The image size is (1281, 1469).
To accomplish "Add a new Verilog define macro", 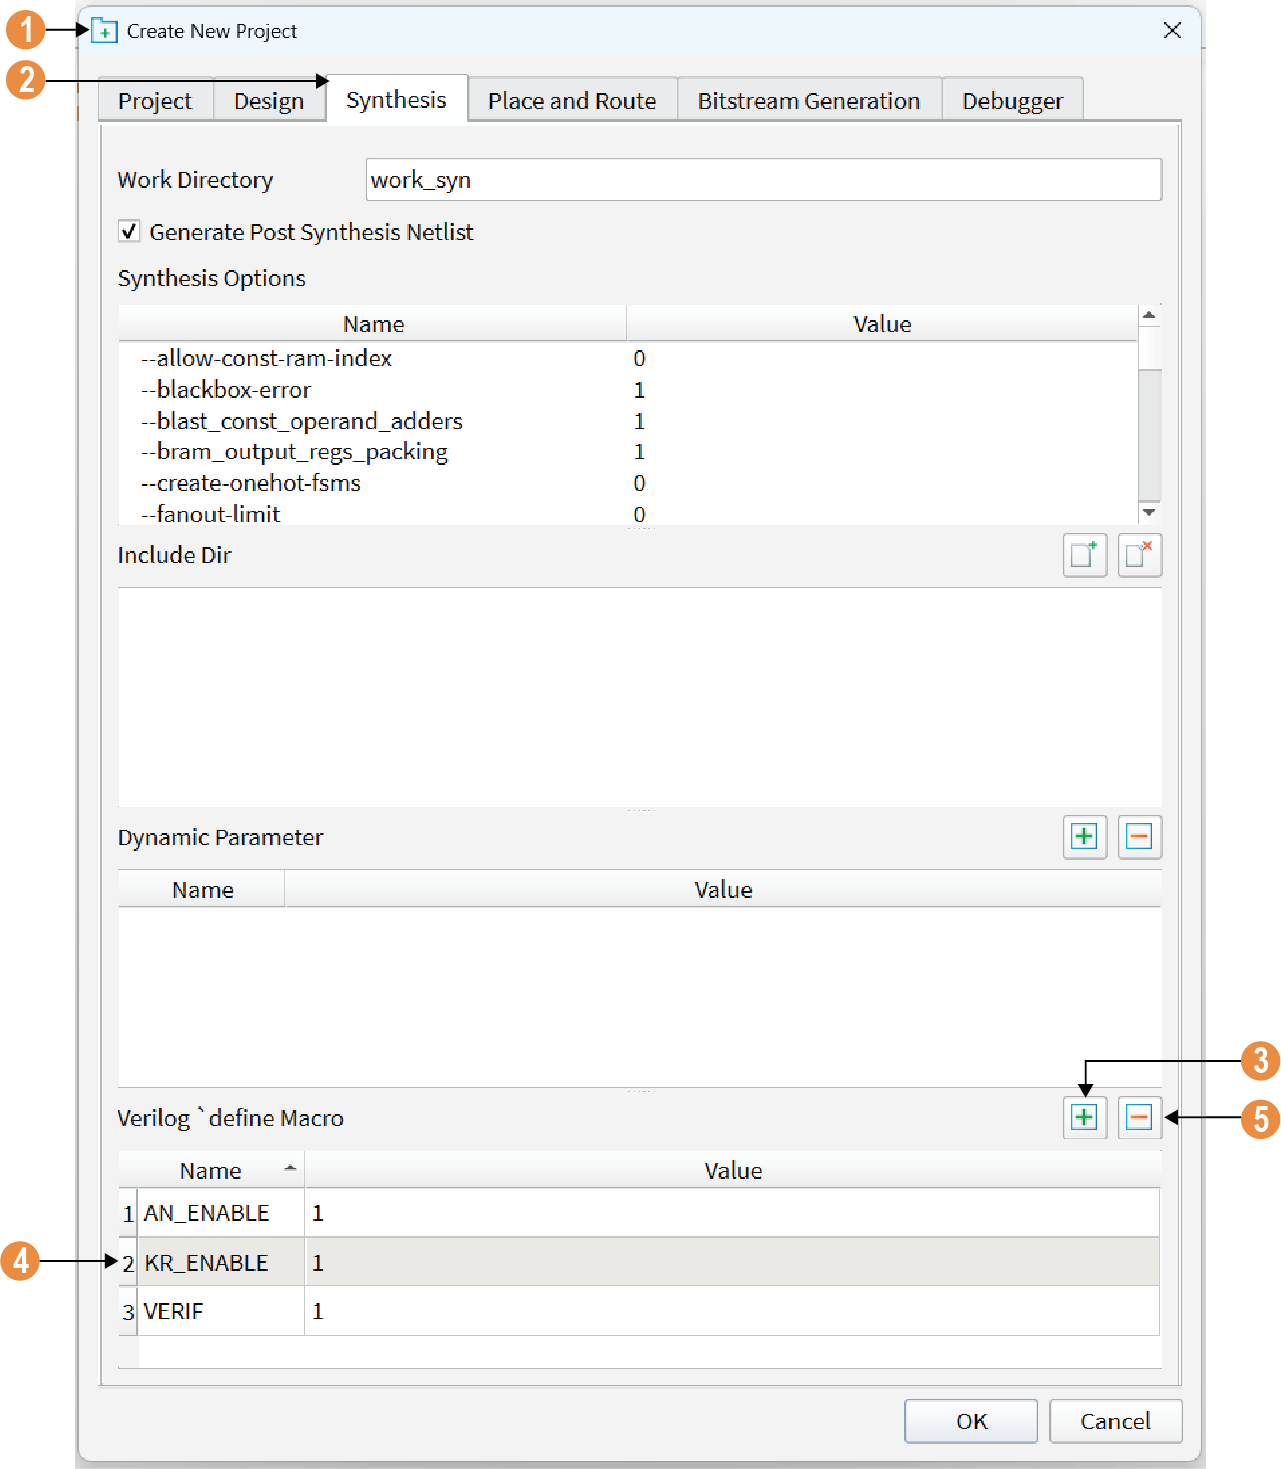I will [1084, 1117].
